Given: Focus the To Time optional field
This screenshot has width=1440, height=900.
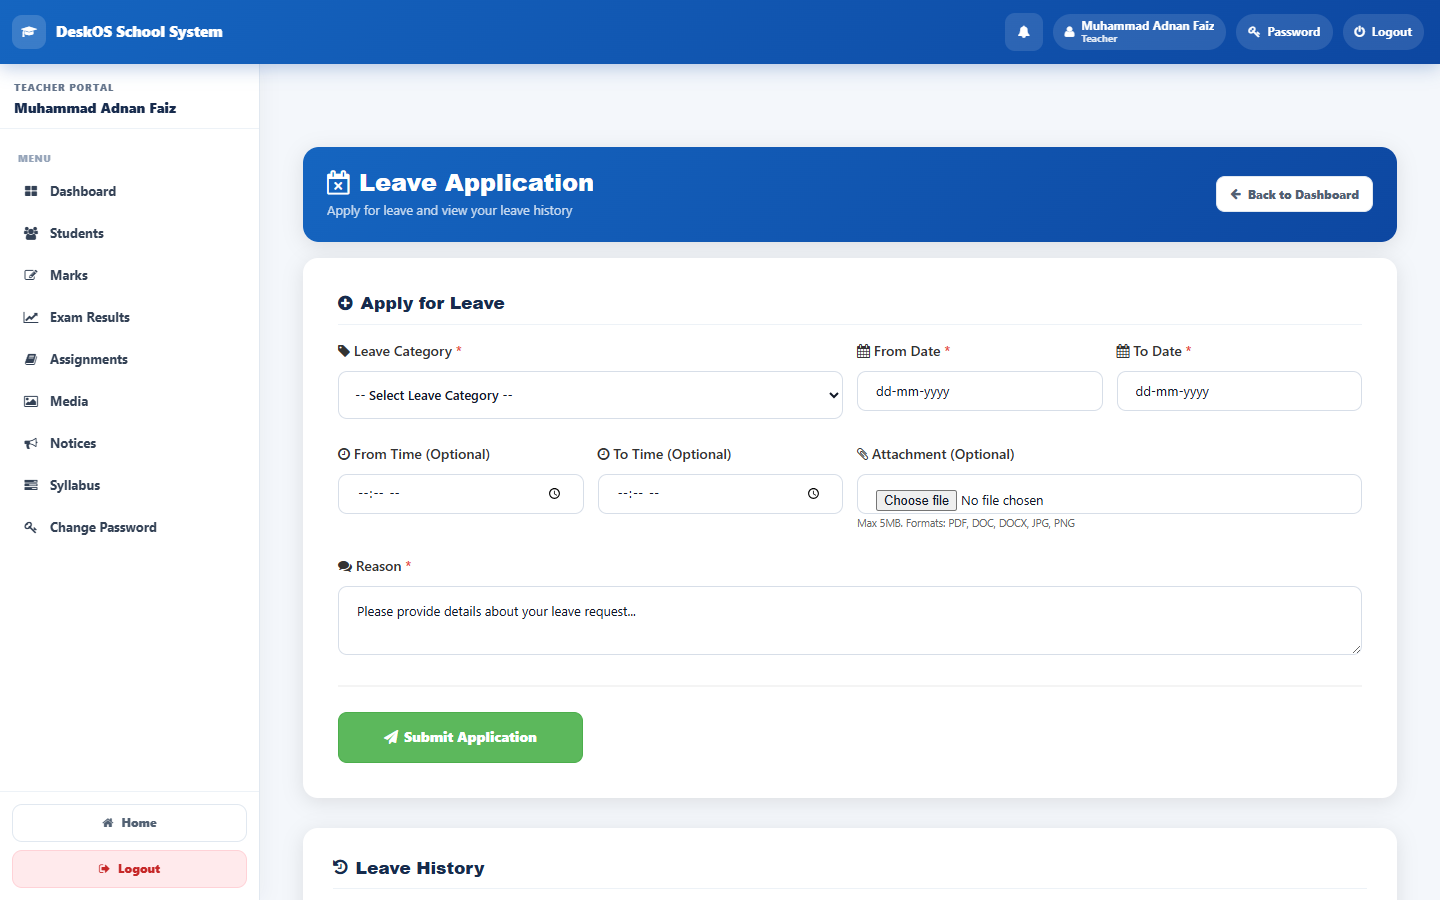Looking at the screenshot, I should (720, 494).
